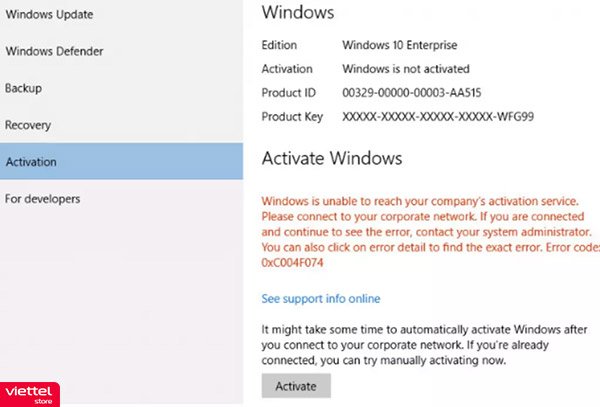The height and width of the screenshot is (407, 600).
Task: Click the Edition label
Action: [x=279, y=45]
